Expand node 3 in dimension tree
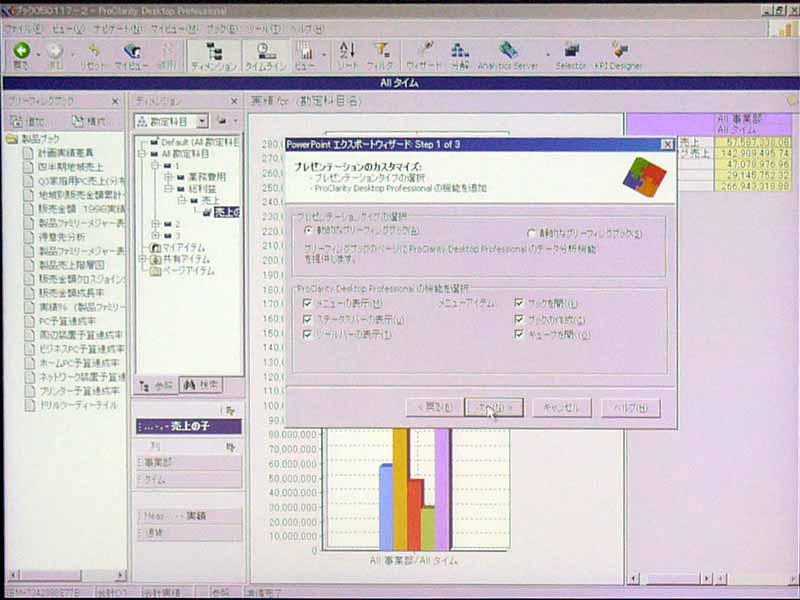 click(x=155, y=236)
